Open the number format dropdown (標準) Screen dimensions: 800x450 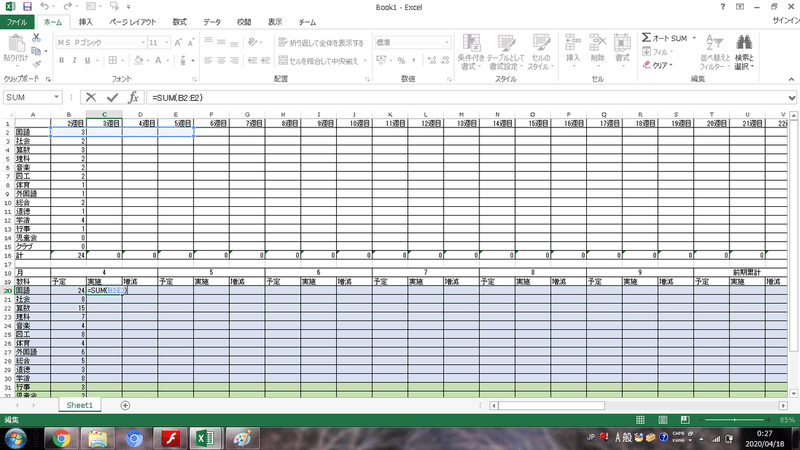tap(447, 42)
